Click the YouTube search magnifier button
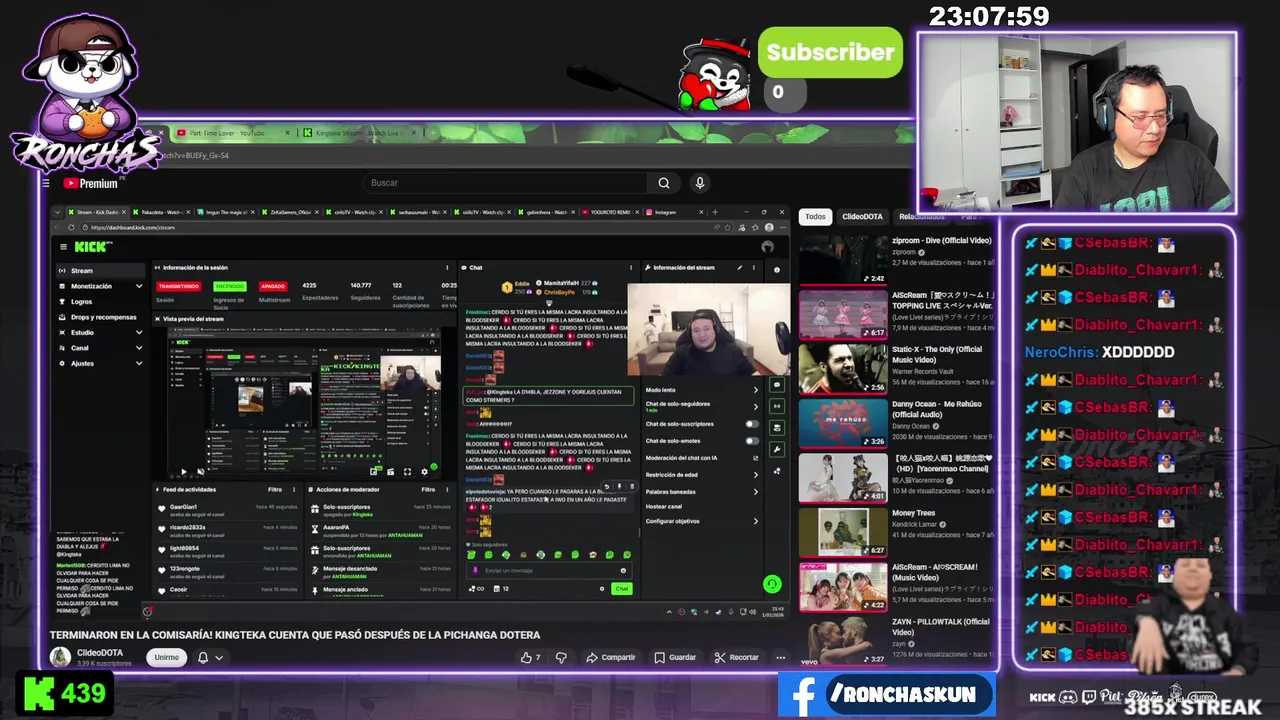This screenshot has height=720, width=1280. tap(663, 183)
